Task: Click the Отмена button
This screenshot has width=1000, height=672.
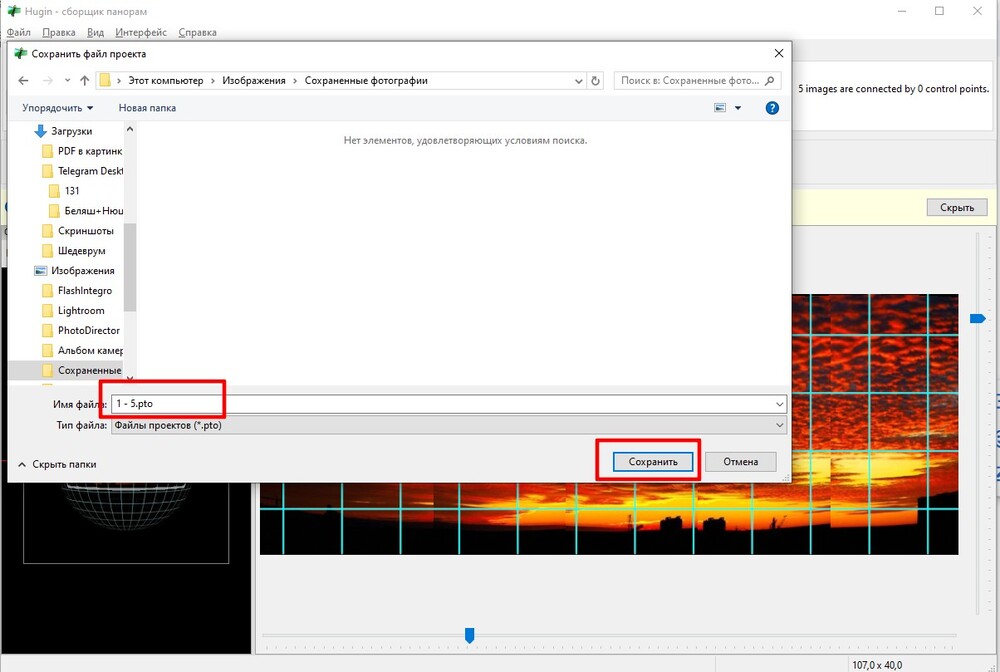Action: pyautogui.click(x=740, y=462)
